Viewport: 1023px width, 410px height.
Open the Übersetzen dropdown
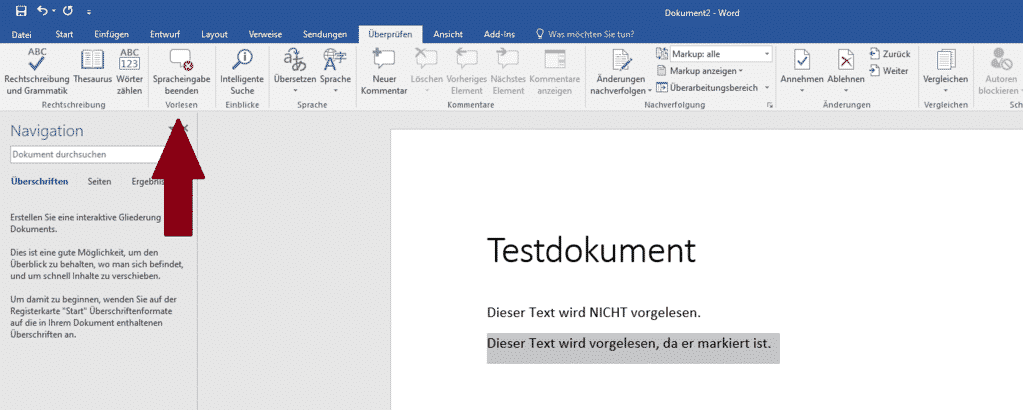point(295,72)
